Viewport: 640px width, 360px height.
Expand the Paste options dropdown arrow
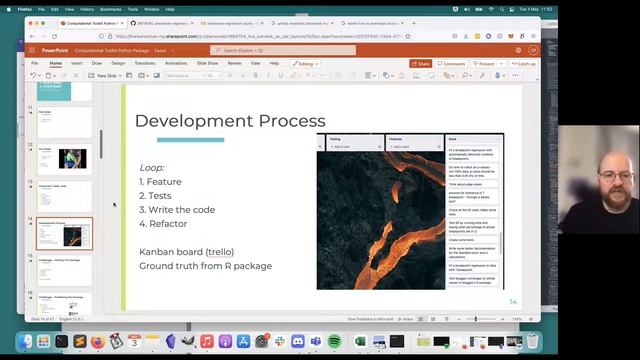(54, 76)
